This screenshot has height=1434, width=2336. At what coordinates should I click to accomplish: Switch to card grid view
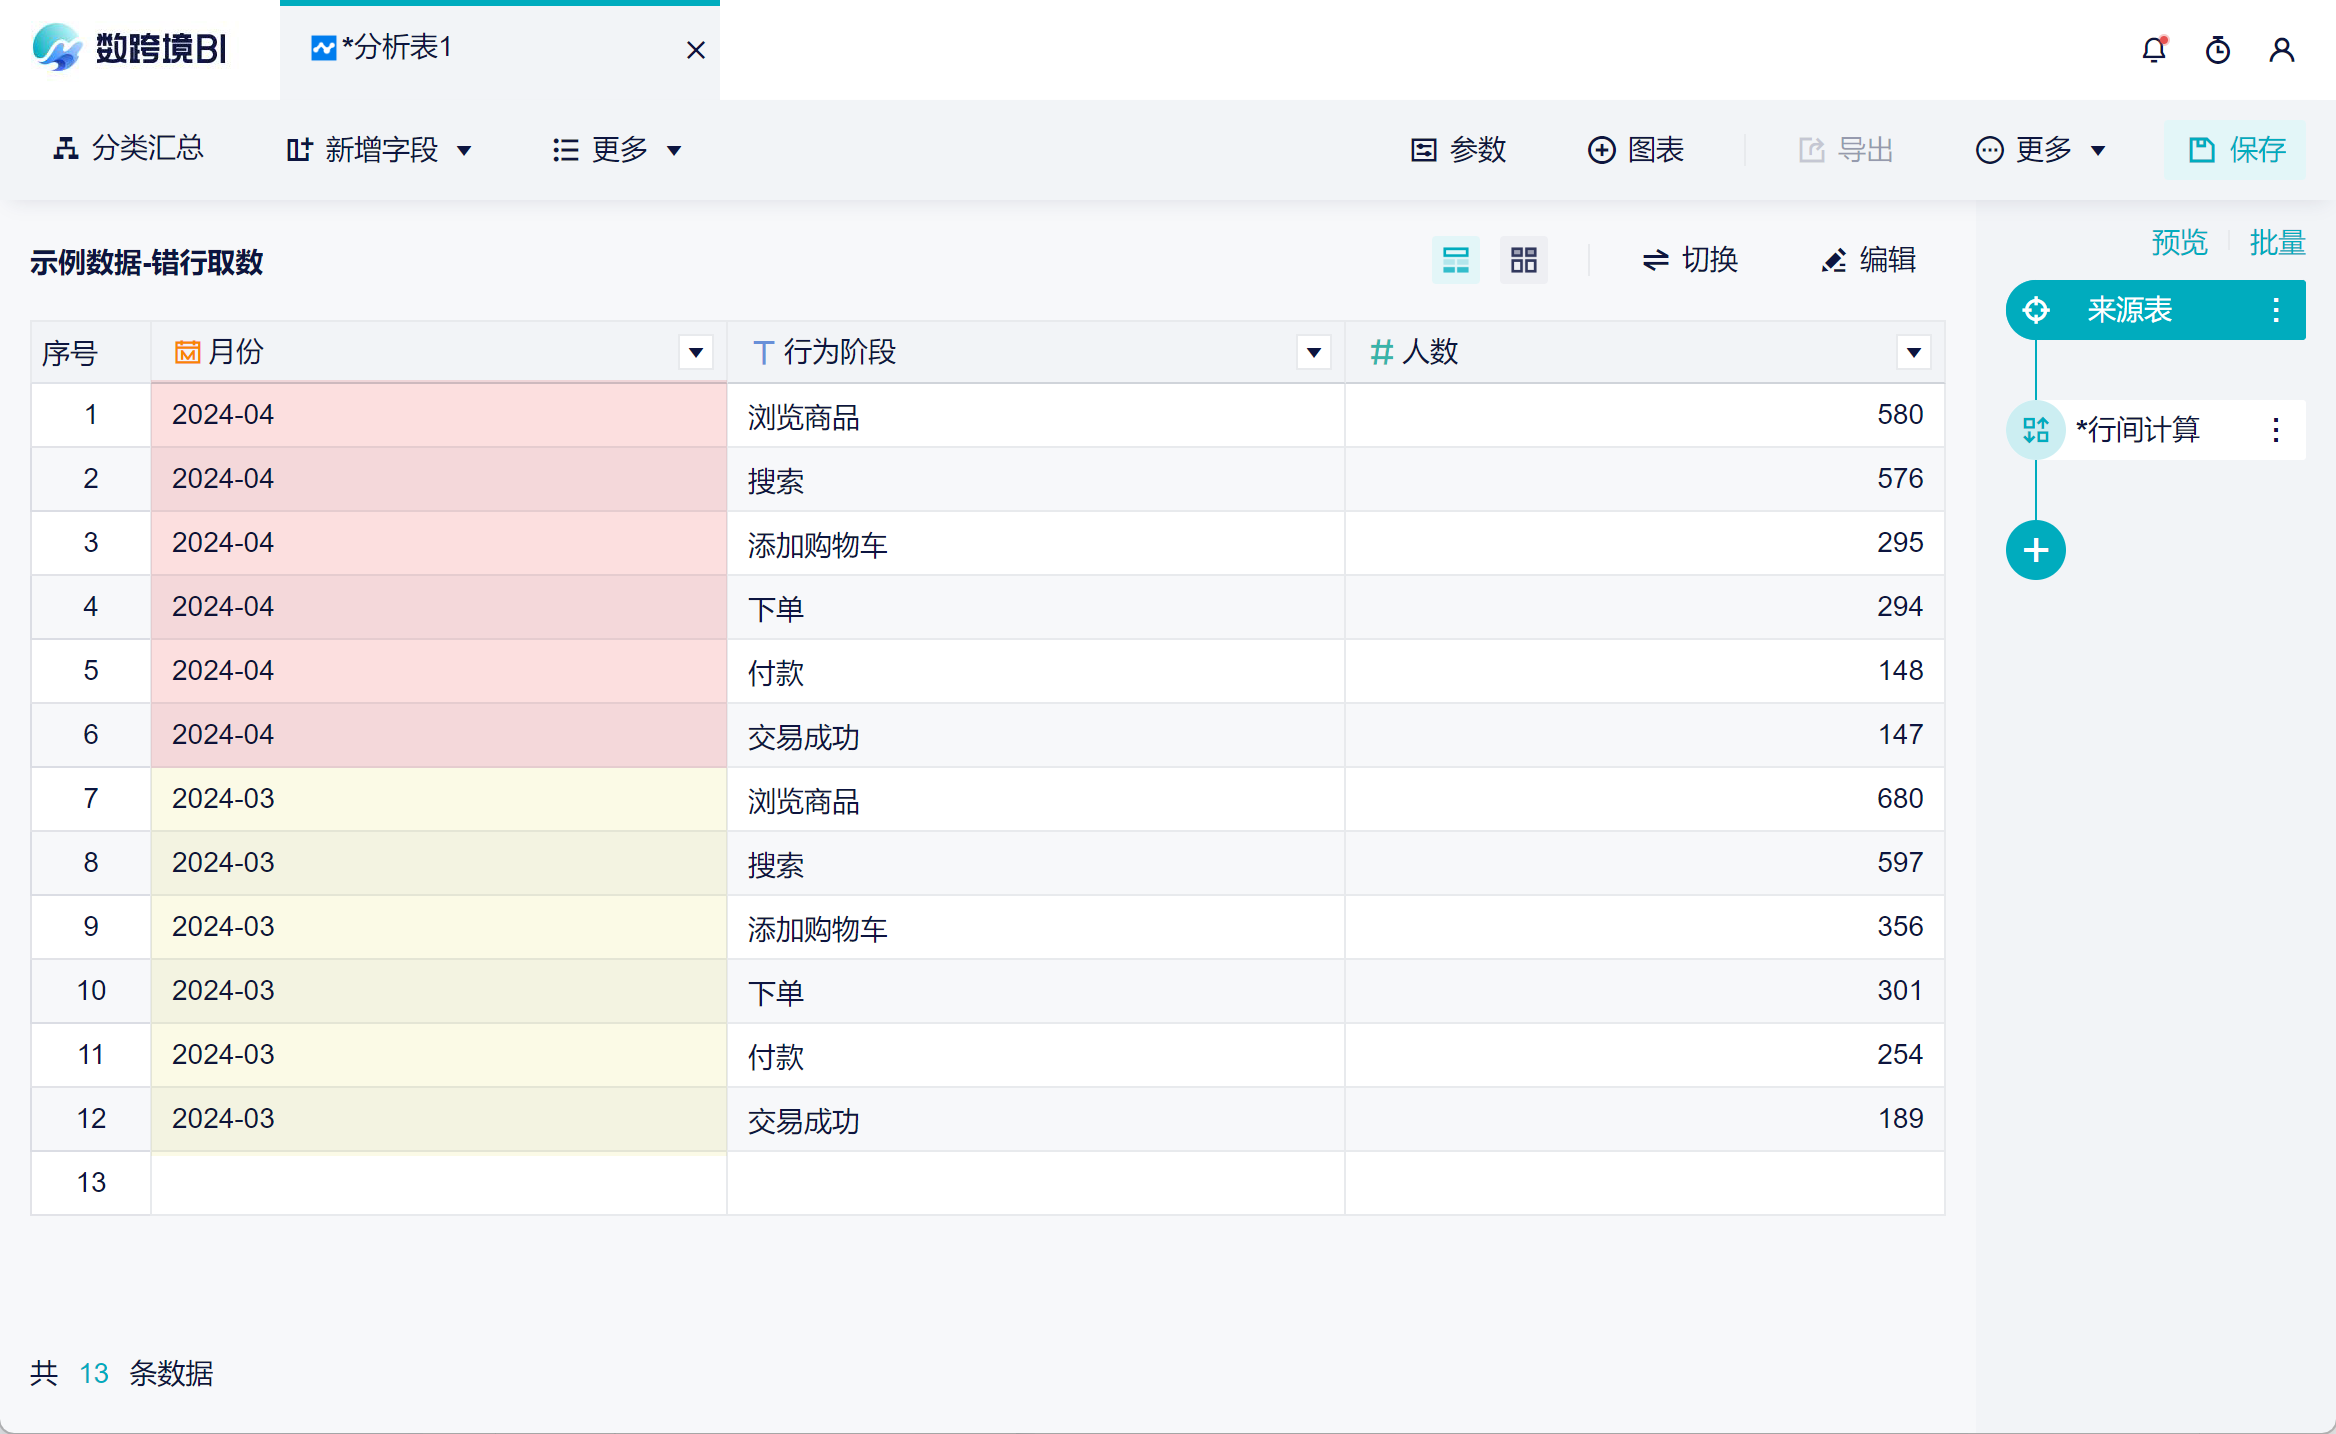click(x=1524, y=260)
